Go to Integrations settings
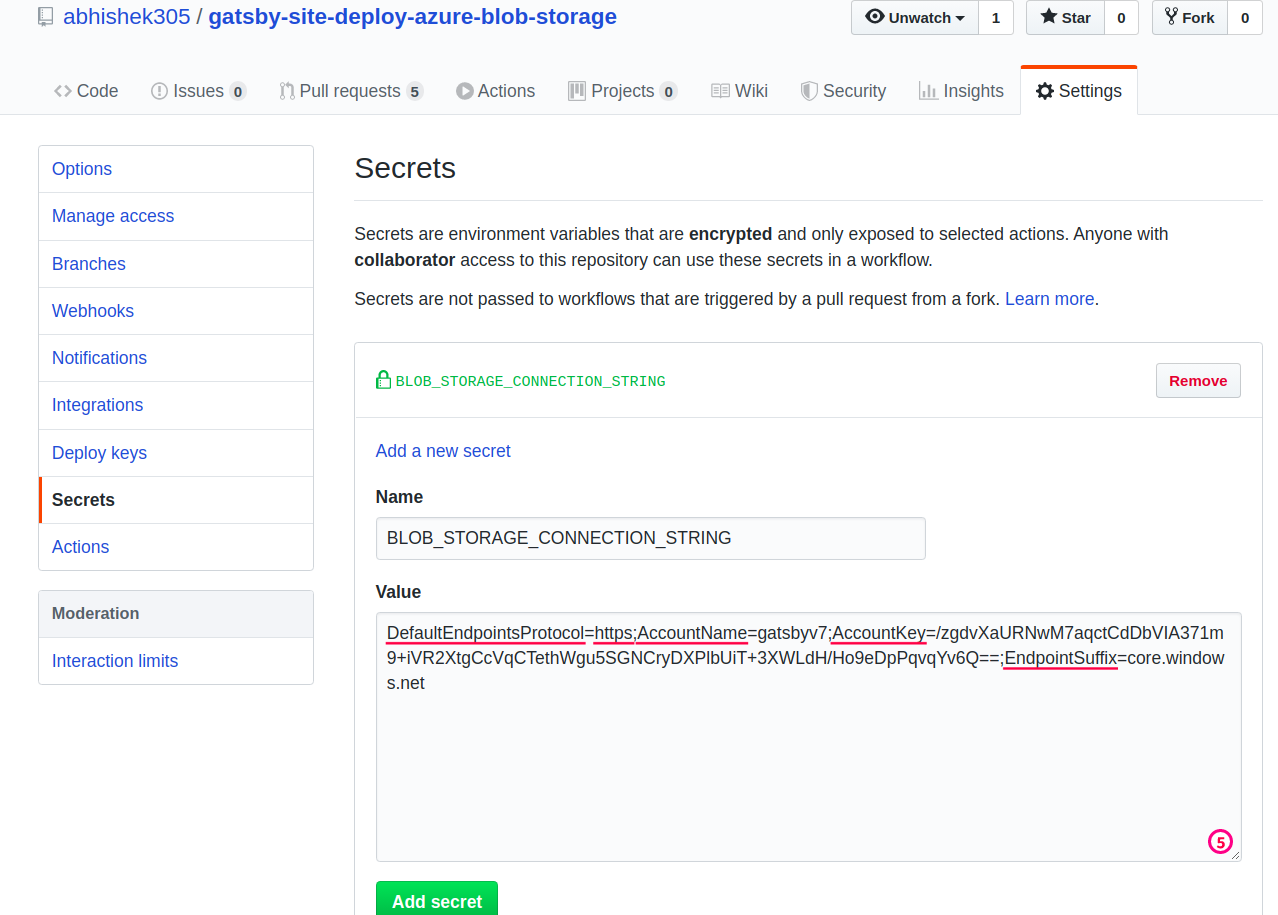 (176, 405)
